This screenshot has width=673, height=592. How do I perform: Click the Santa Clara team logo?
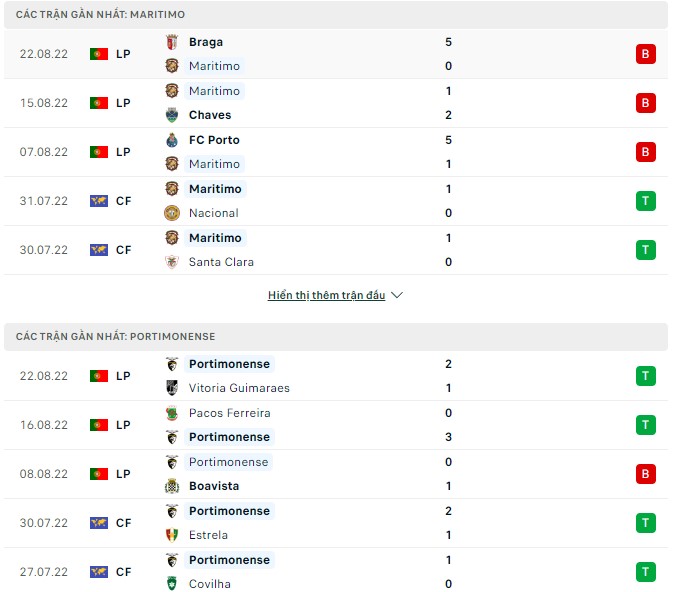click(172, 262)
